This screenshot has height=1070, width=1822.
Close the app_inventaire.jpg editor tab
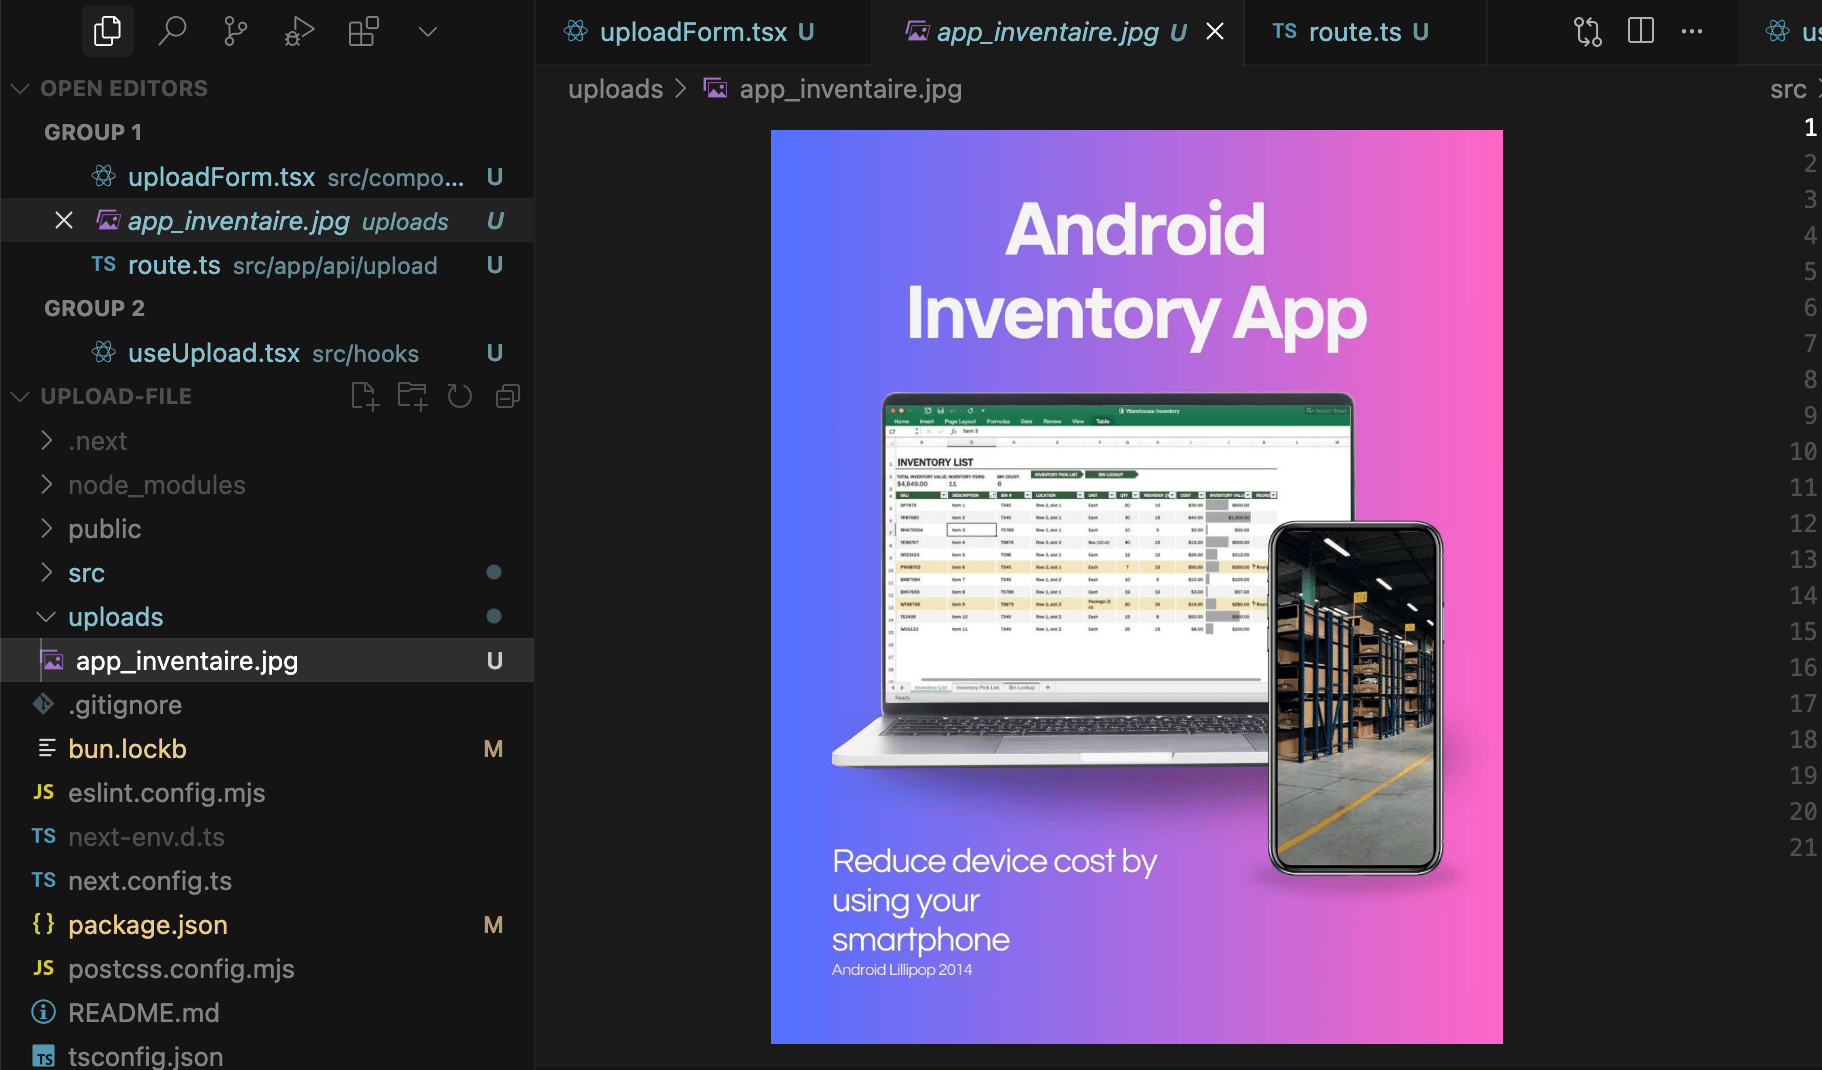click(x=1215, y=31)
